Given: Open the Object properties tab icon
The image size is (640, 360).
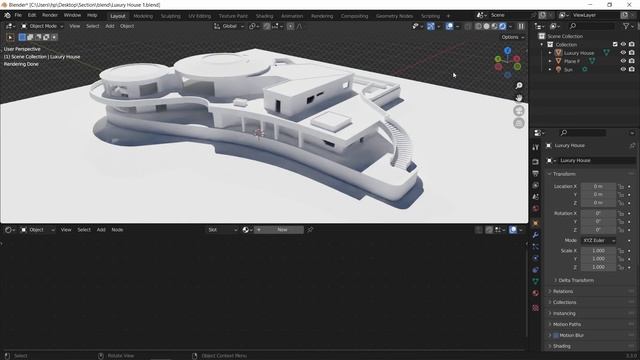Looking at the screenshot, I should pos(536,223).
